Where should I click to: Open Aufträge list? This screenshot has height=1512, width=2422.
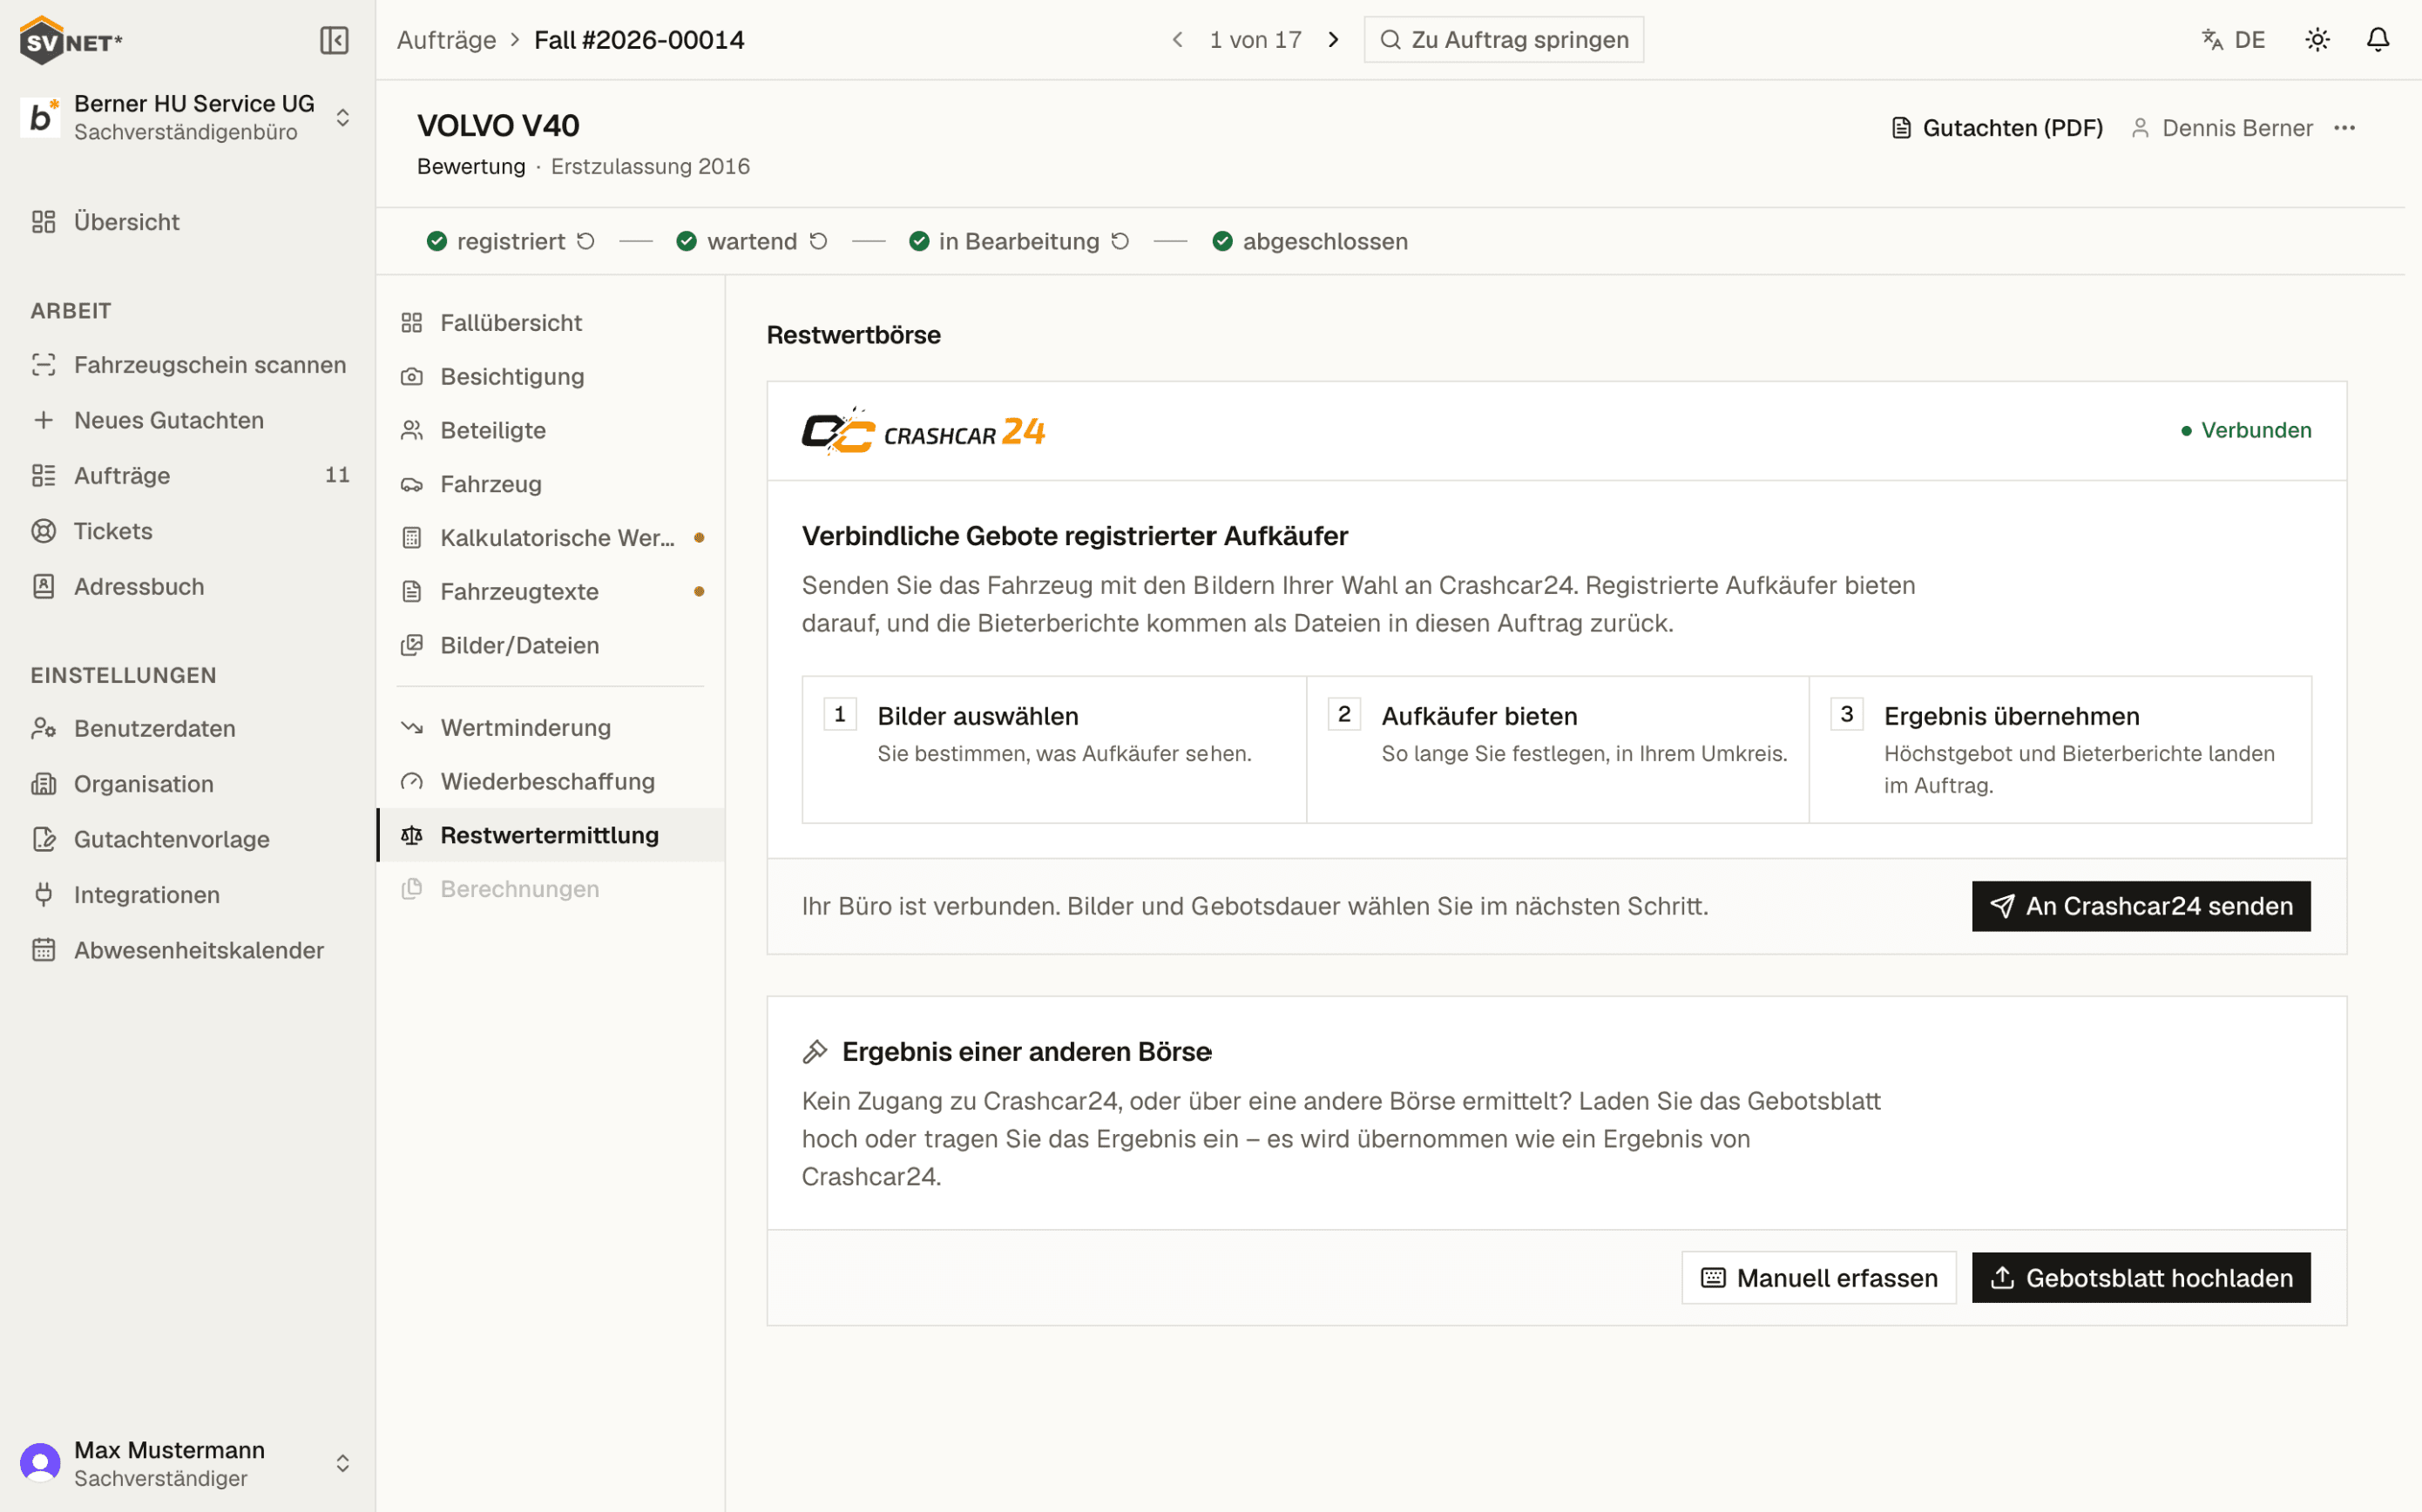coord(187,475)
